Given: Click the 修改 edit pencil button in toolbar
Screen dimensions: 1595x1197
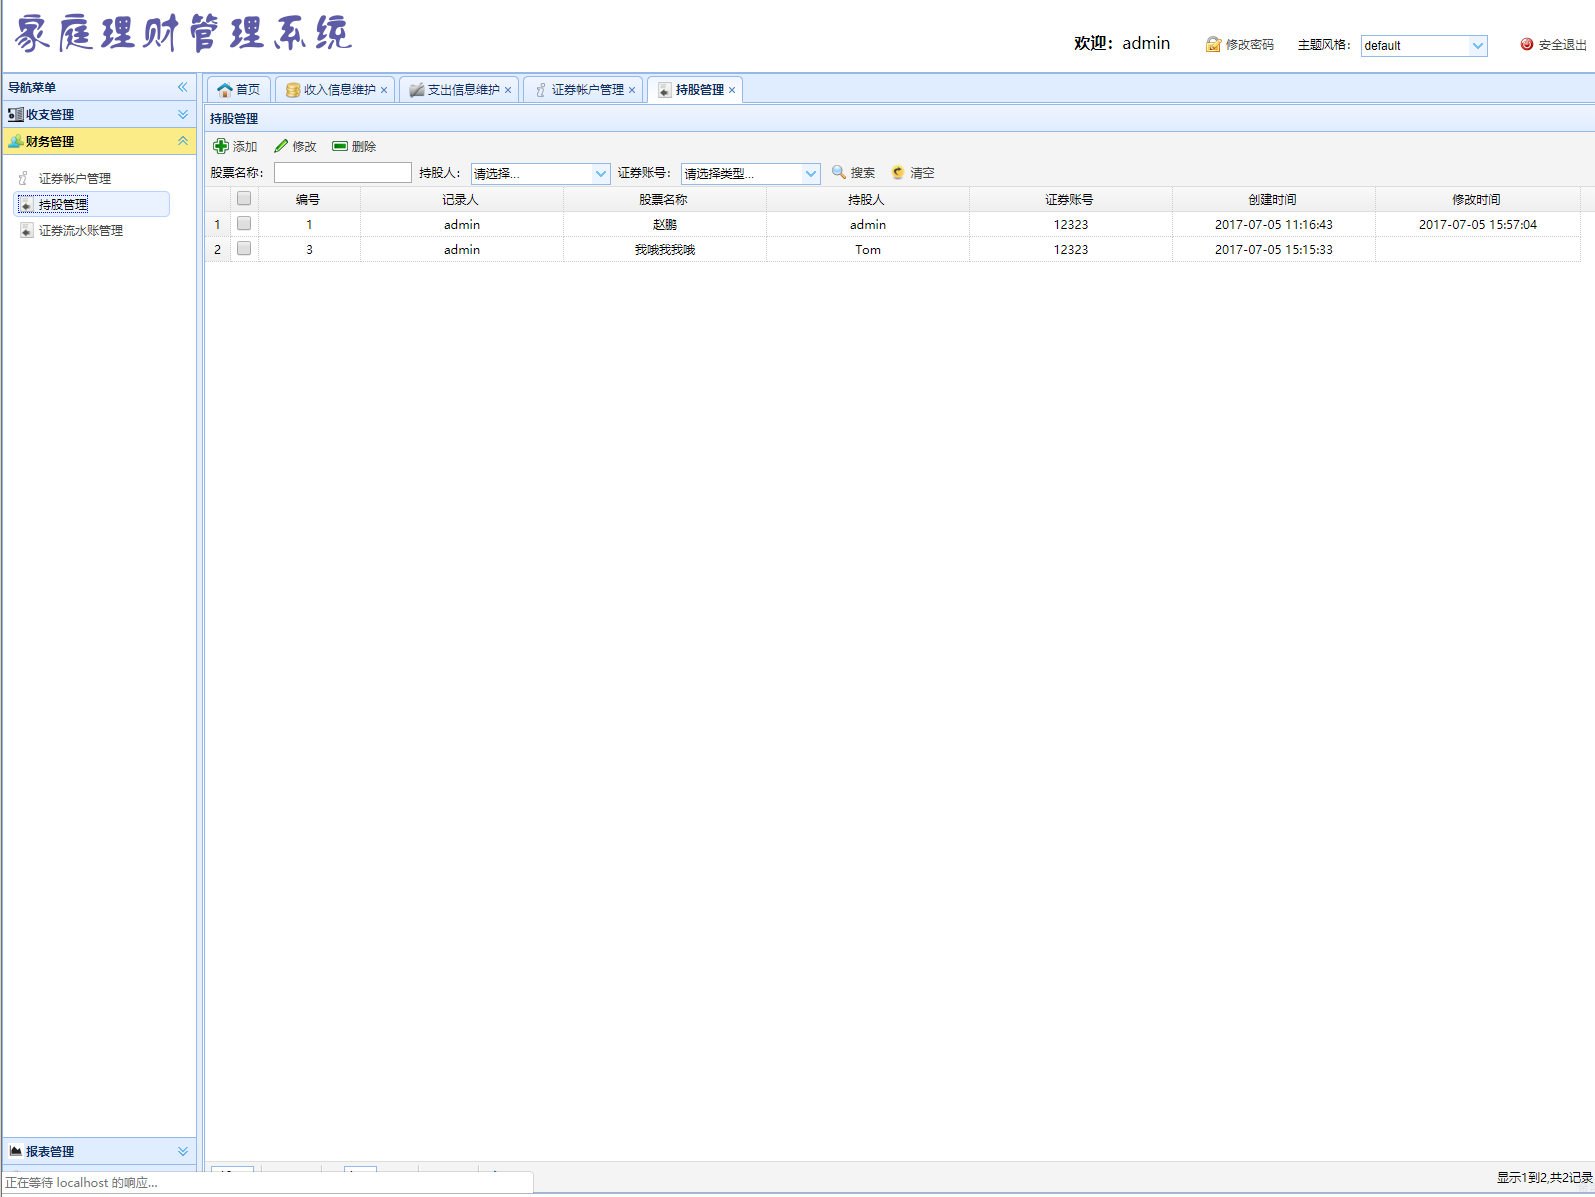Looking at the screenshot, I should (296, 146).
